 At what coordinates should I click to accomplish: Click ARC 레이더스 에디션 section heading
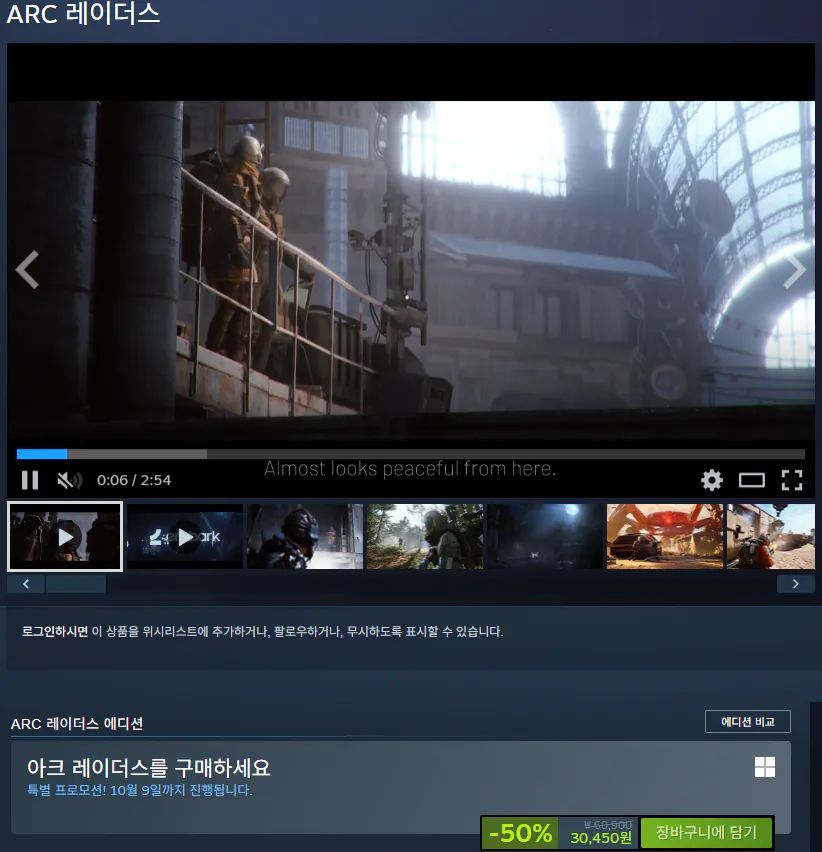pyautogui.click(x=77, y=724)
